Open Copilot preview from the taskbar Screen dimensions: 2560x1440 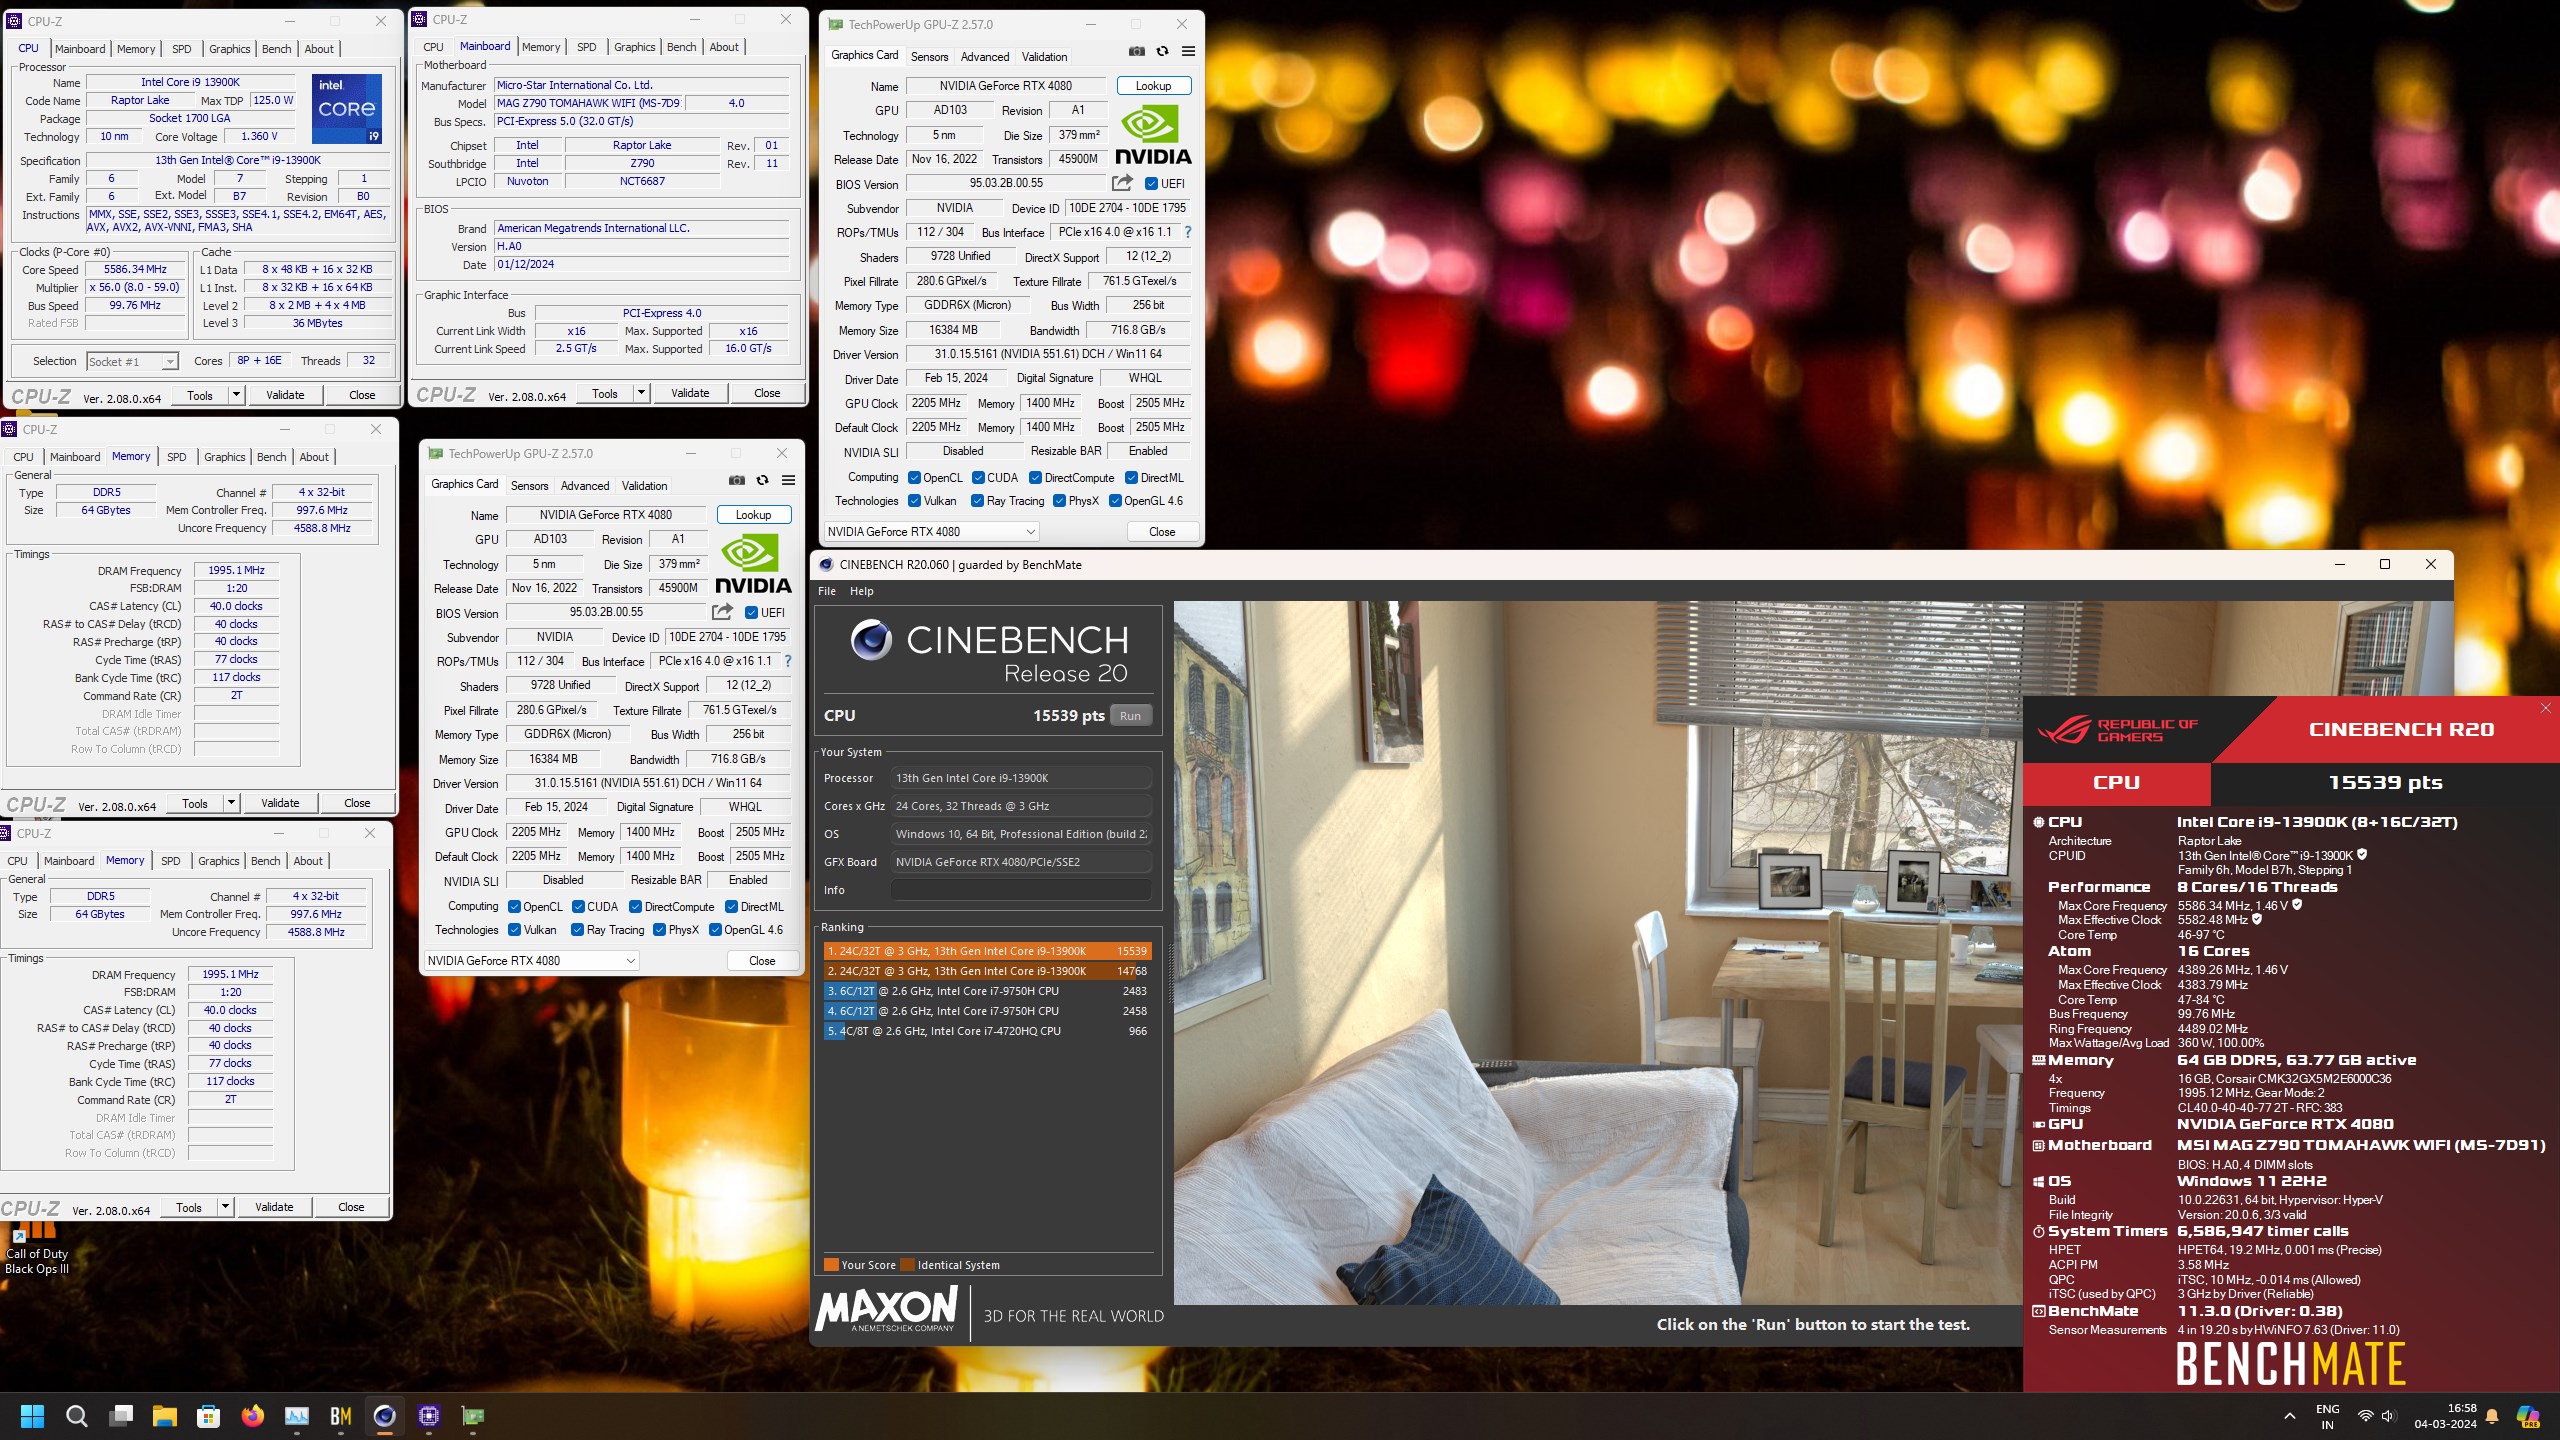click(x=2528, y=1416)
